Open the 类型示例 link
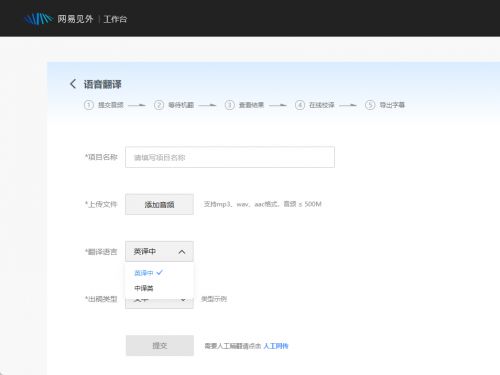The height and width of the screenshot is (375, 500). click(x=214, y=299)
